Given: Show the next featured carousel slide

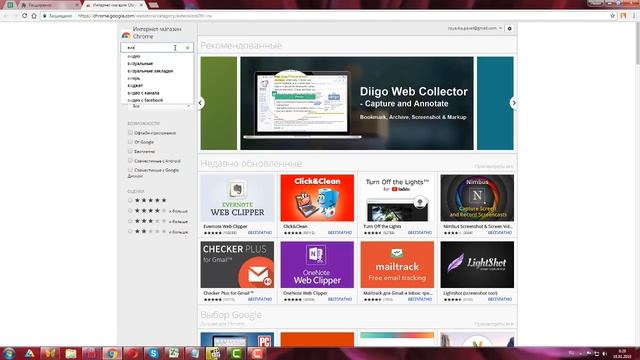Looking at the screenshot, I should coord(514,103).
